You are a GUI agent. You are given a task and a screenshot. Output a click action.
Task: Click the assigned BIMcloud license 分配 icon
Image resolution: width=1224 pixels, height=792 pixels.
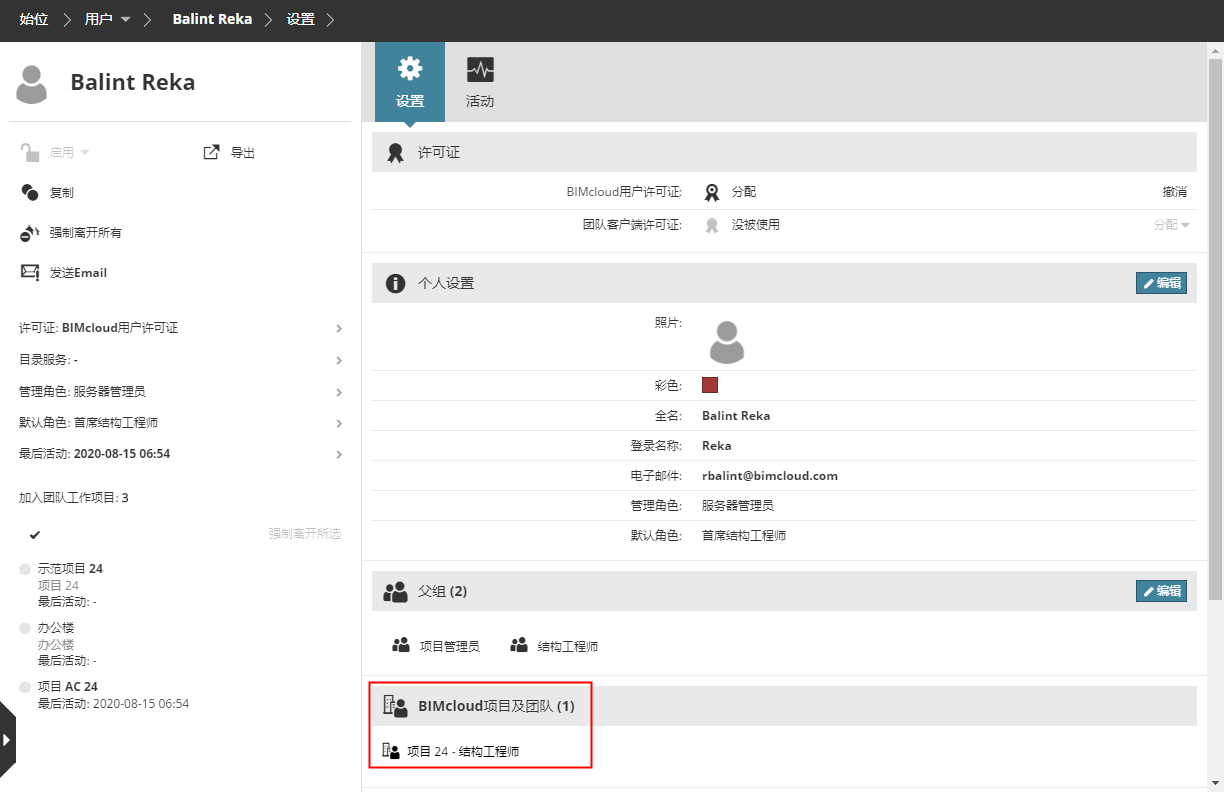click(712, 192)
